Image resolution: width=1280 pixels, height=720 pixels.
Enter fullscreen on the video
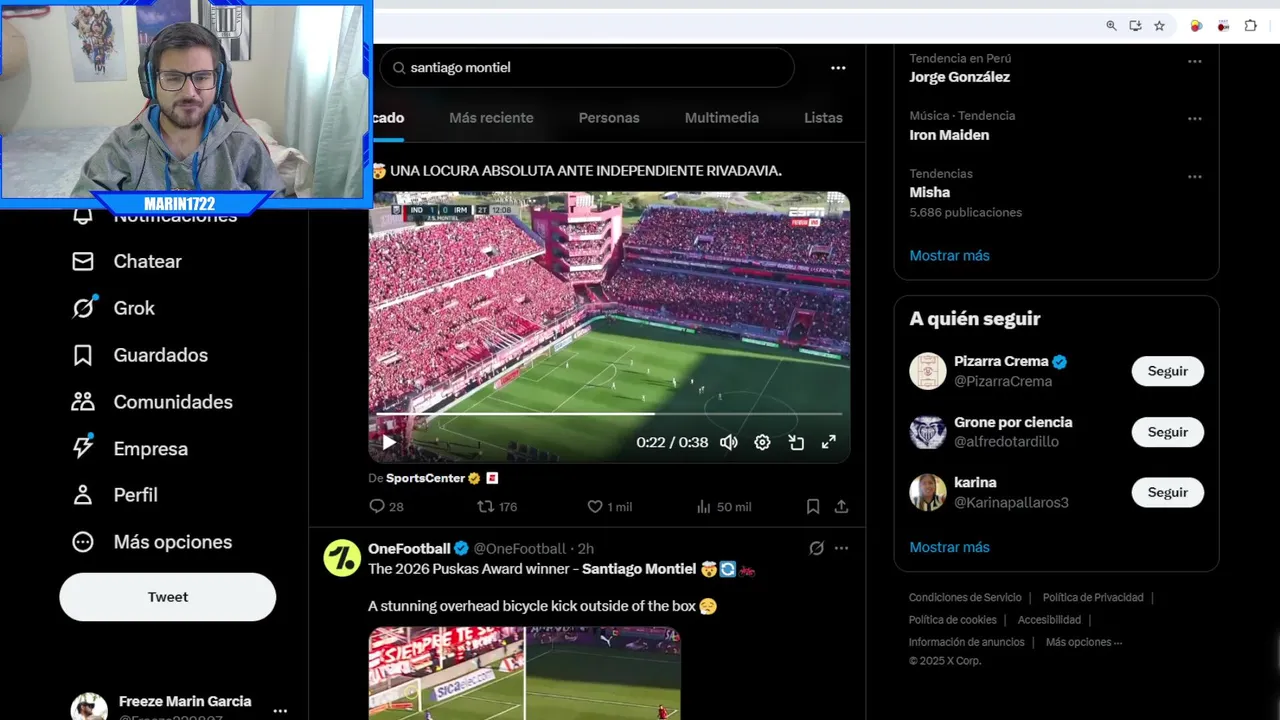[829, 442]
